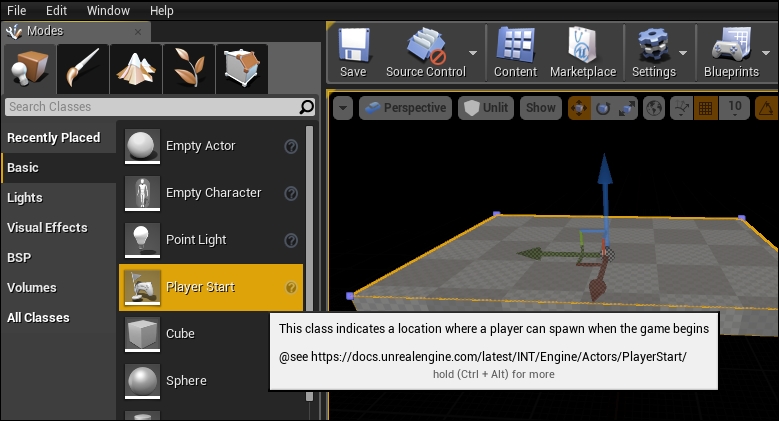This screenshot has width=779, height=421.
Task: Select the Empty Character thumbnail
Action: [x=142, y=193]
